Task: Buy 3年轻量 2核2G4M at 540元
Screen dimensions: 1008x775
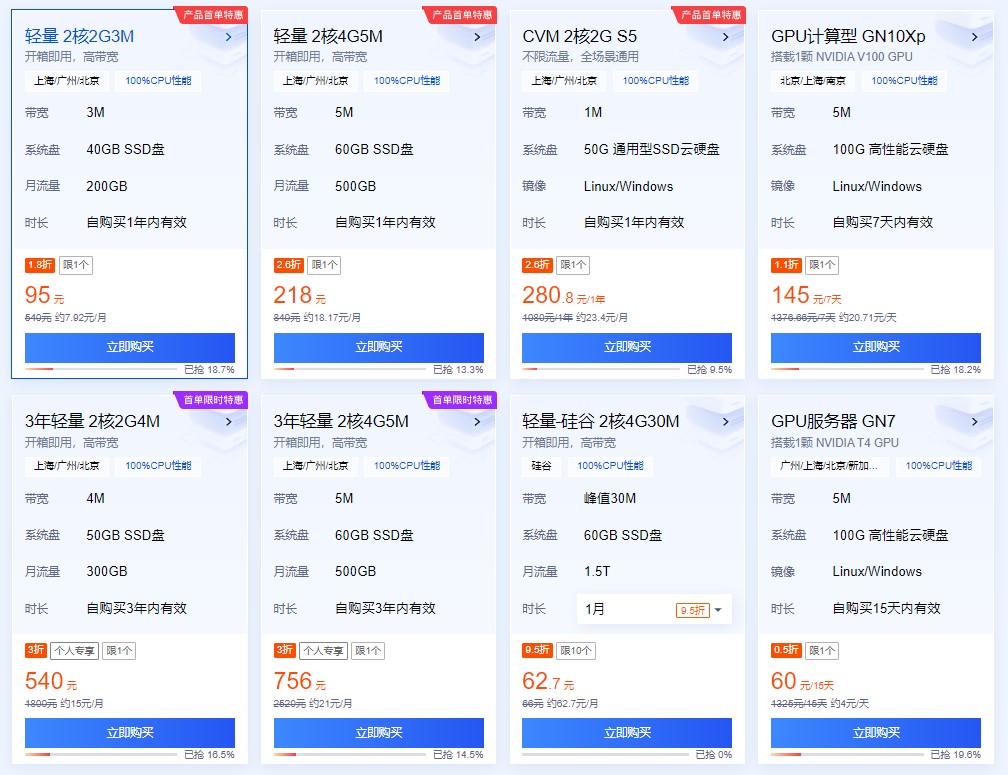Action: tap(130, 733)
